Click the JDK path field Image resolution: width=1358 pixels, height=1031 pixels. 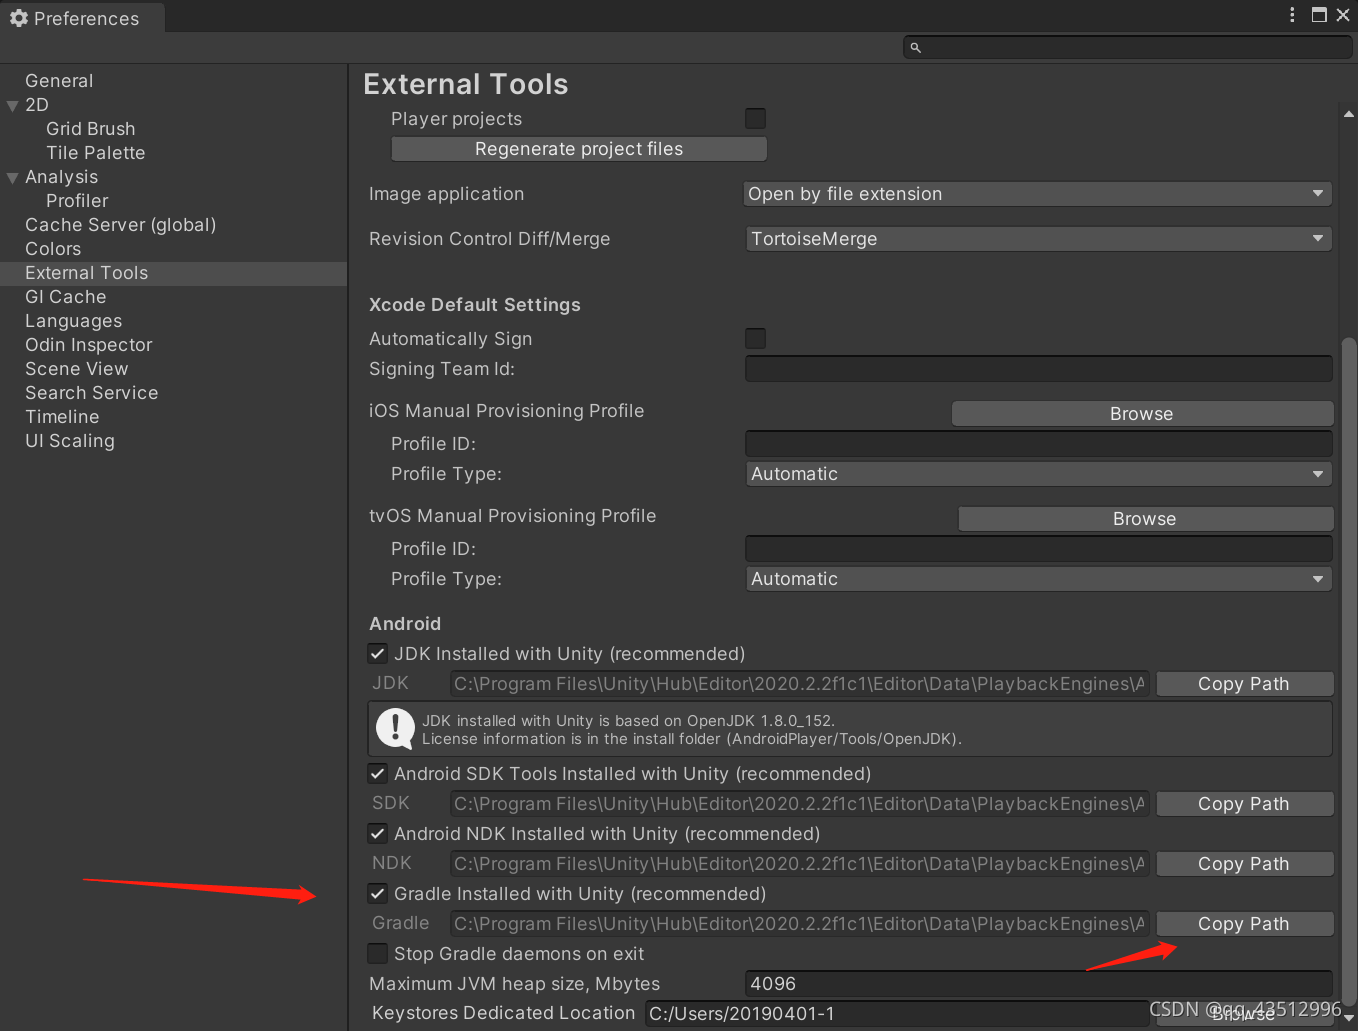click(799, 683)
